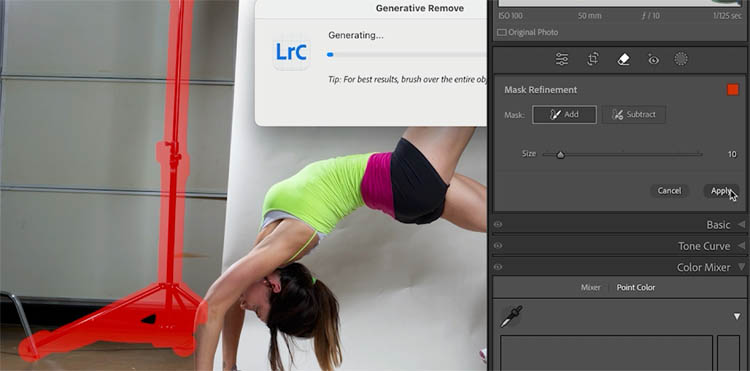The height and width of the screenshot is (371, 750).
Task: Click the Cancel button
Action: [669, 191]
